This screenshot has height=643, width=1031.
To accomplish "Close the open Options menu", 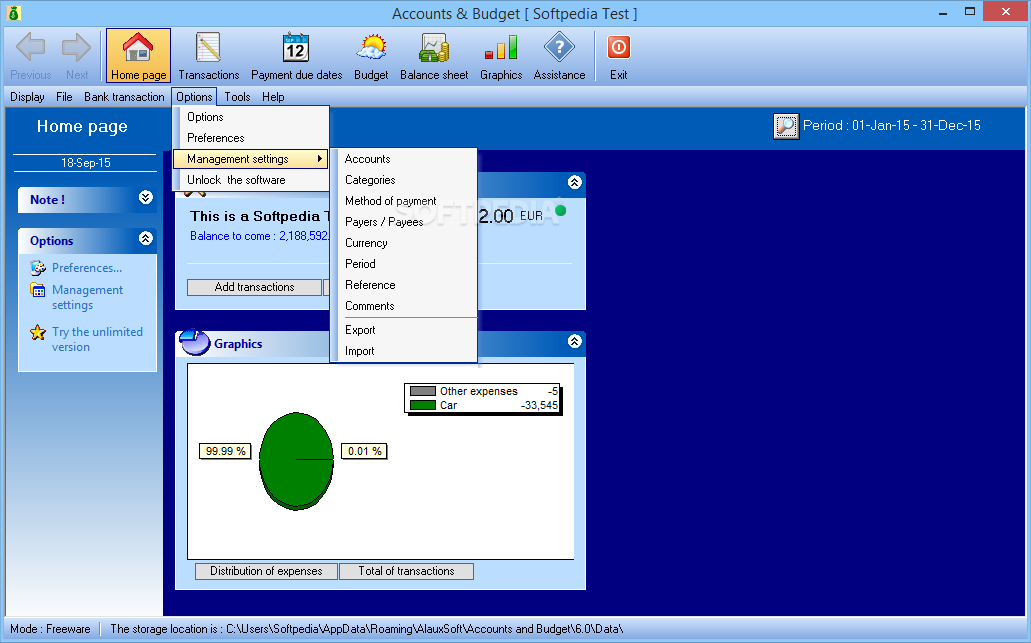I will [x=194, y=97].
